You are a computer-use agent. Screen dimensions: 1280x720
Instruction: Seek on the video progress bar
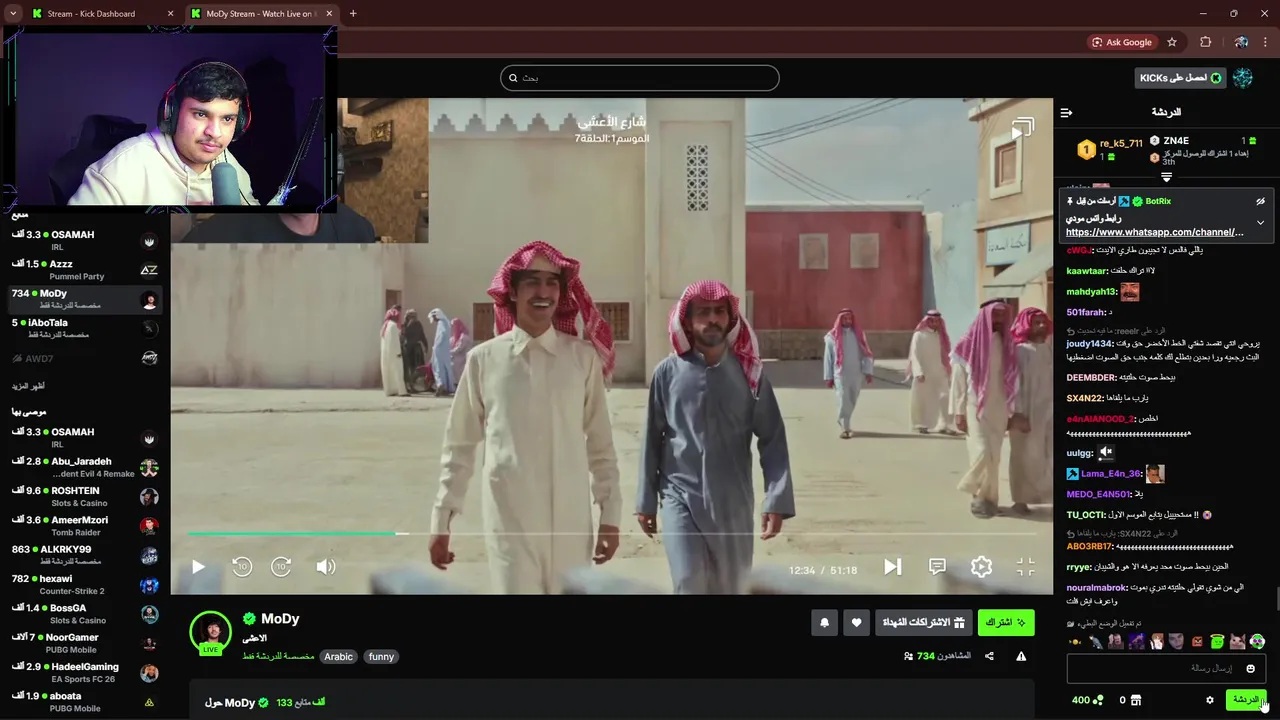[x=611, y=534]
